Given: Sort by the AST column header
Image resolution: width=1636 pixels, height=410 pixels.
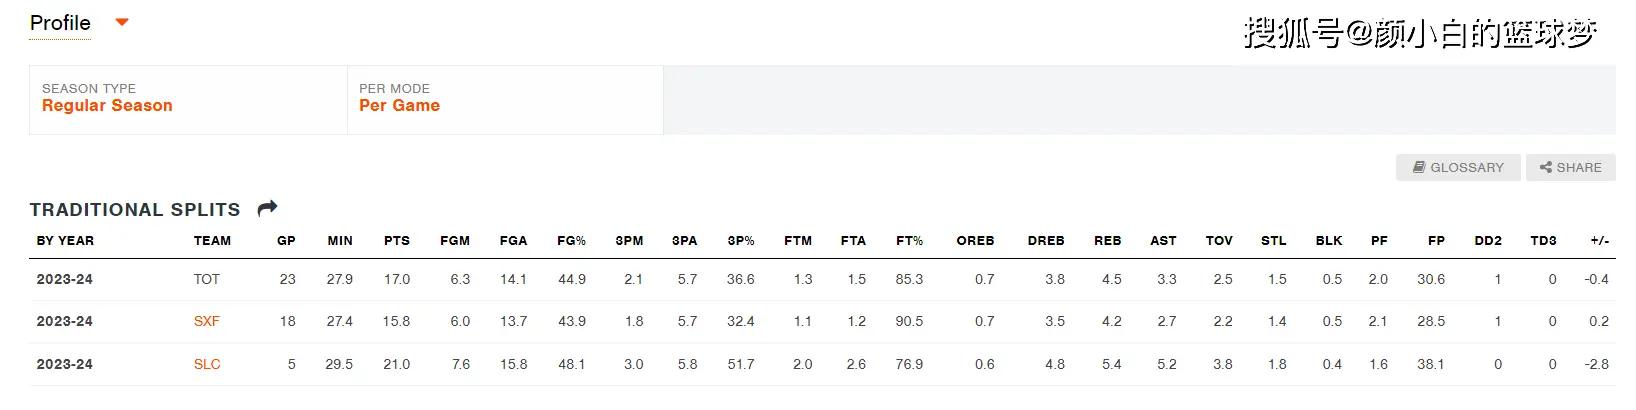Looking at the screenshot, I should [1163, 241].
